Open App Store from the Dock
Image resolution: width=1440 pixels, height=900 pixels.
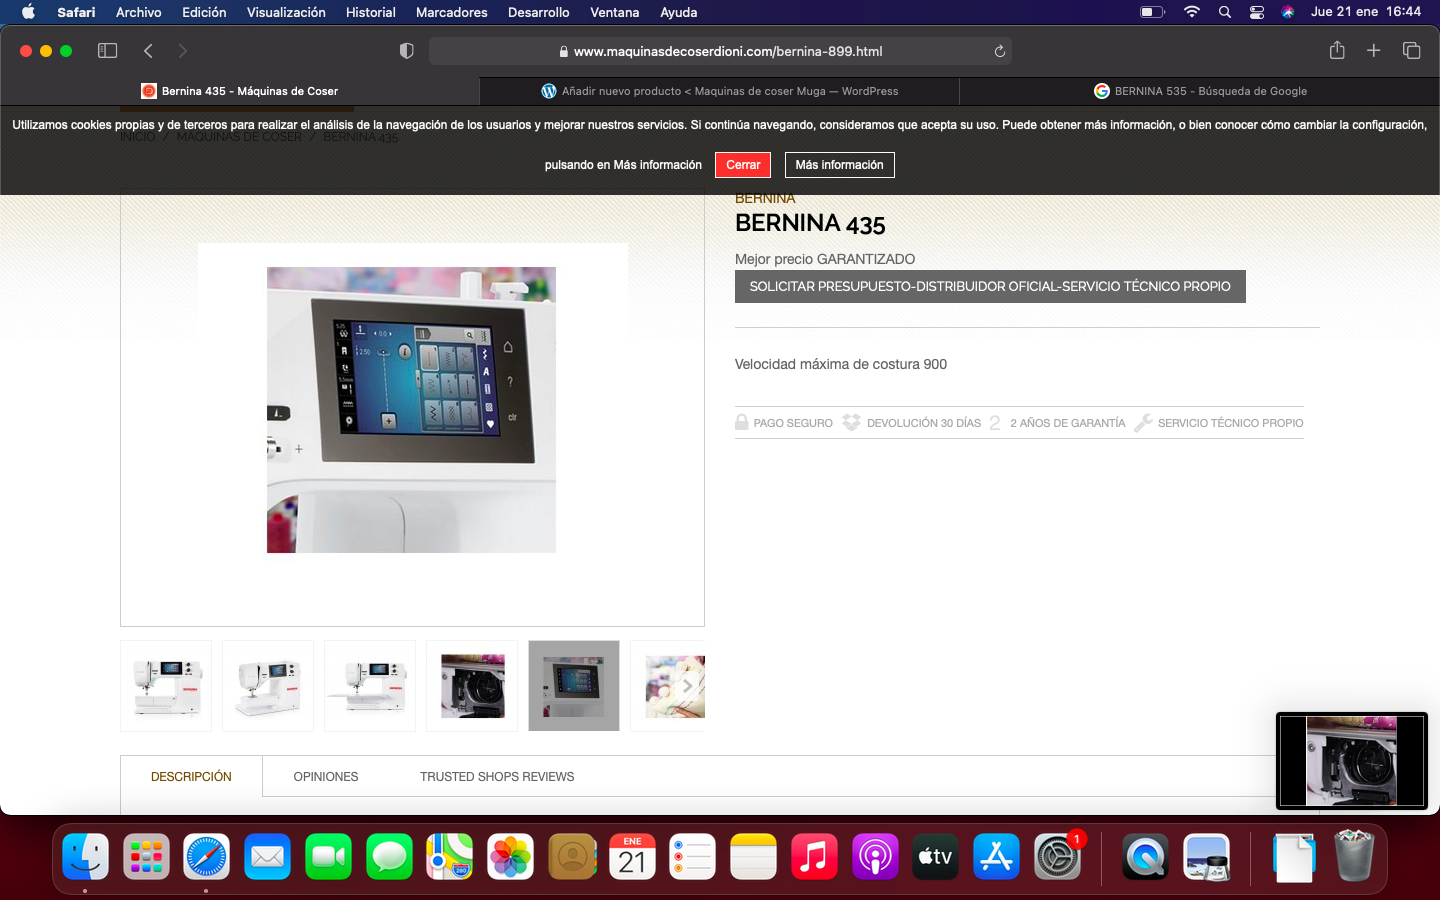(996, 857)
